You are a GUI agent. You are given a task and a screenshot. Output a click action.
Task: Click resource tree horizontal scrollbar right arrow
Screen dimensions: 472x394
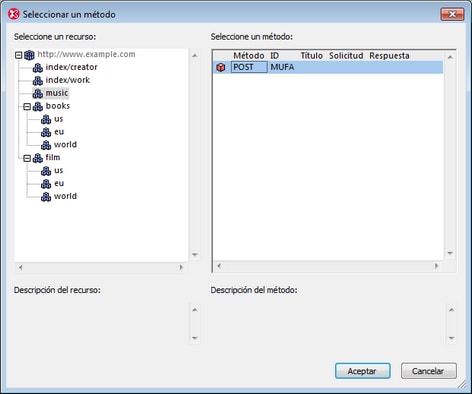(x=181, y=267)
